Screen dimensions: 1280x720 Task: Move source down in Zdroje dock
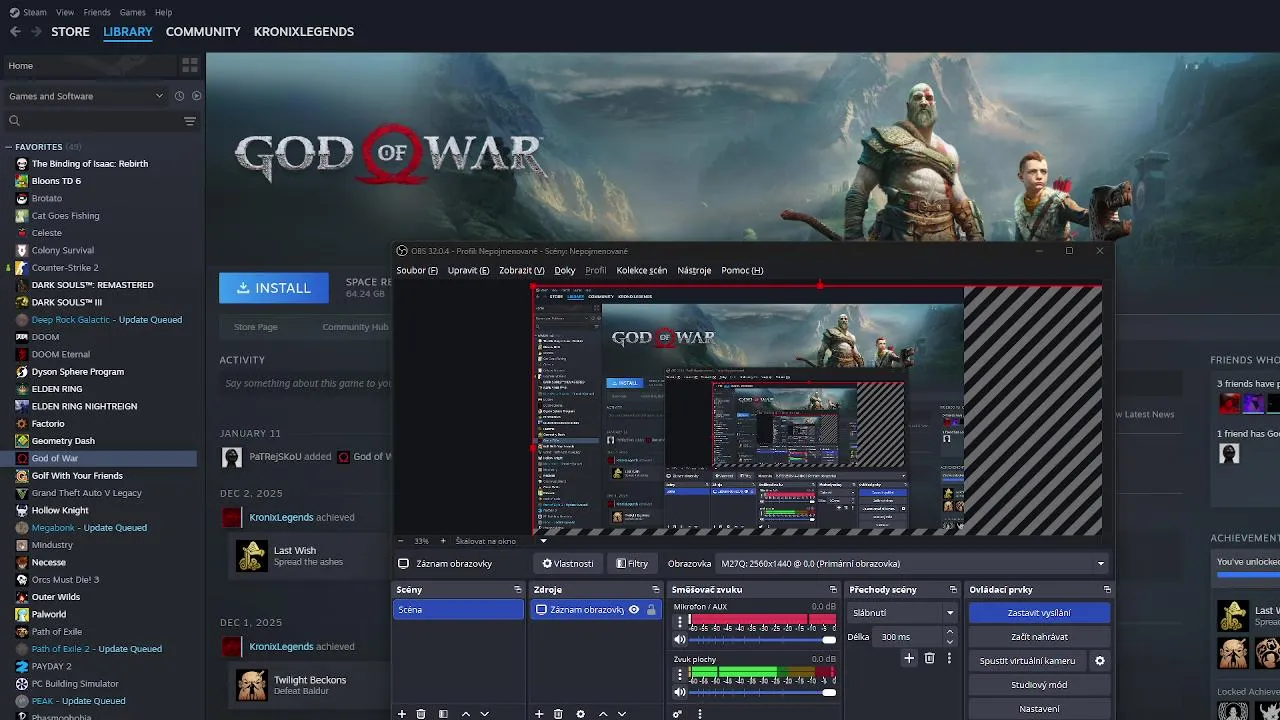622,714
